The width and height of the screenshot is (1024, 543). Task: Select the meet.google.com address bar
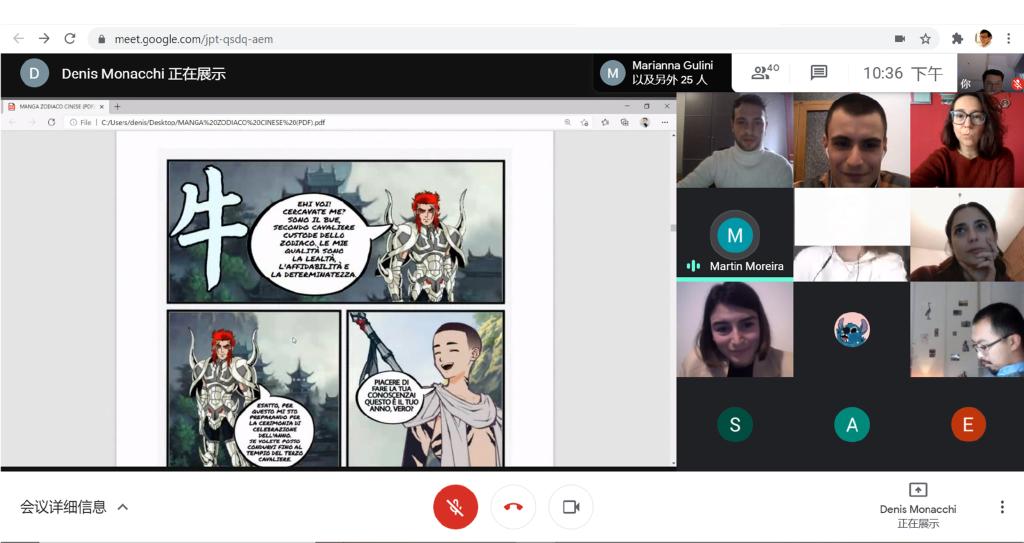(x=513, y=39)
